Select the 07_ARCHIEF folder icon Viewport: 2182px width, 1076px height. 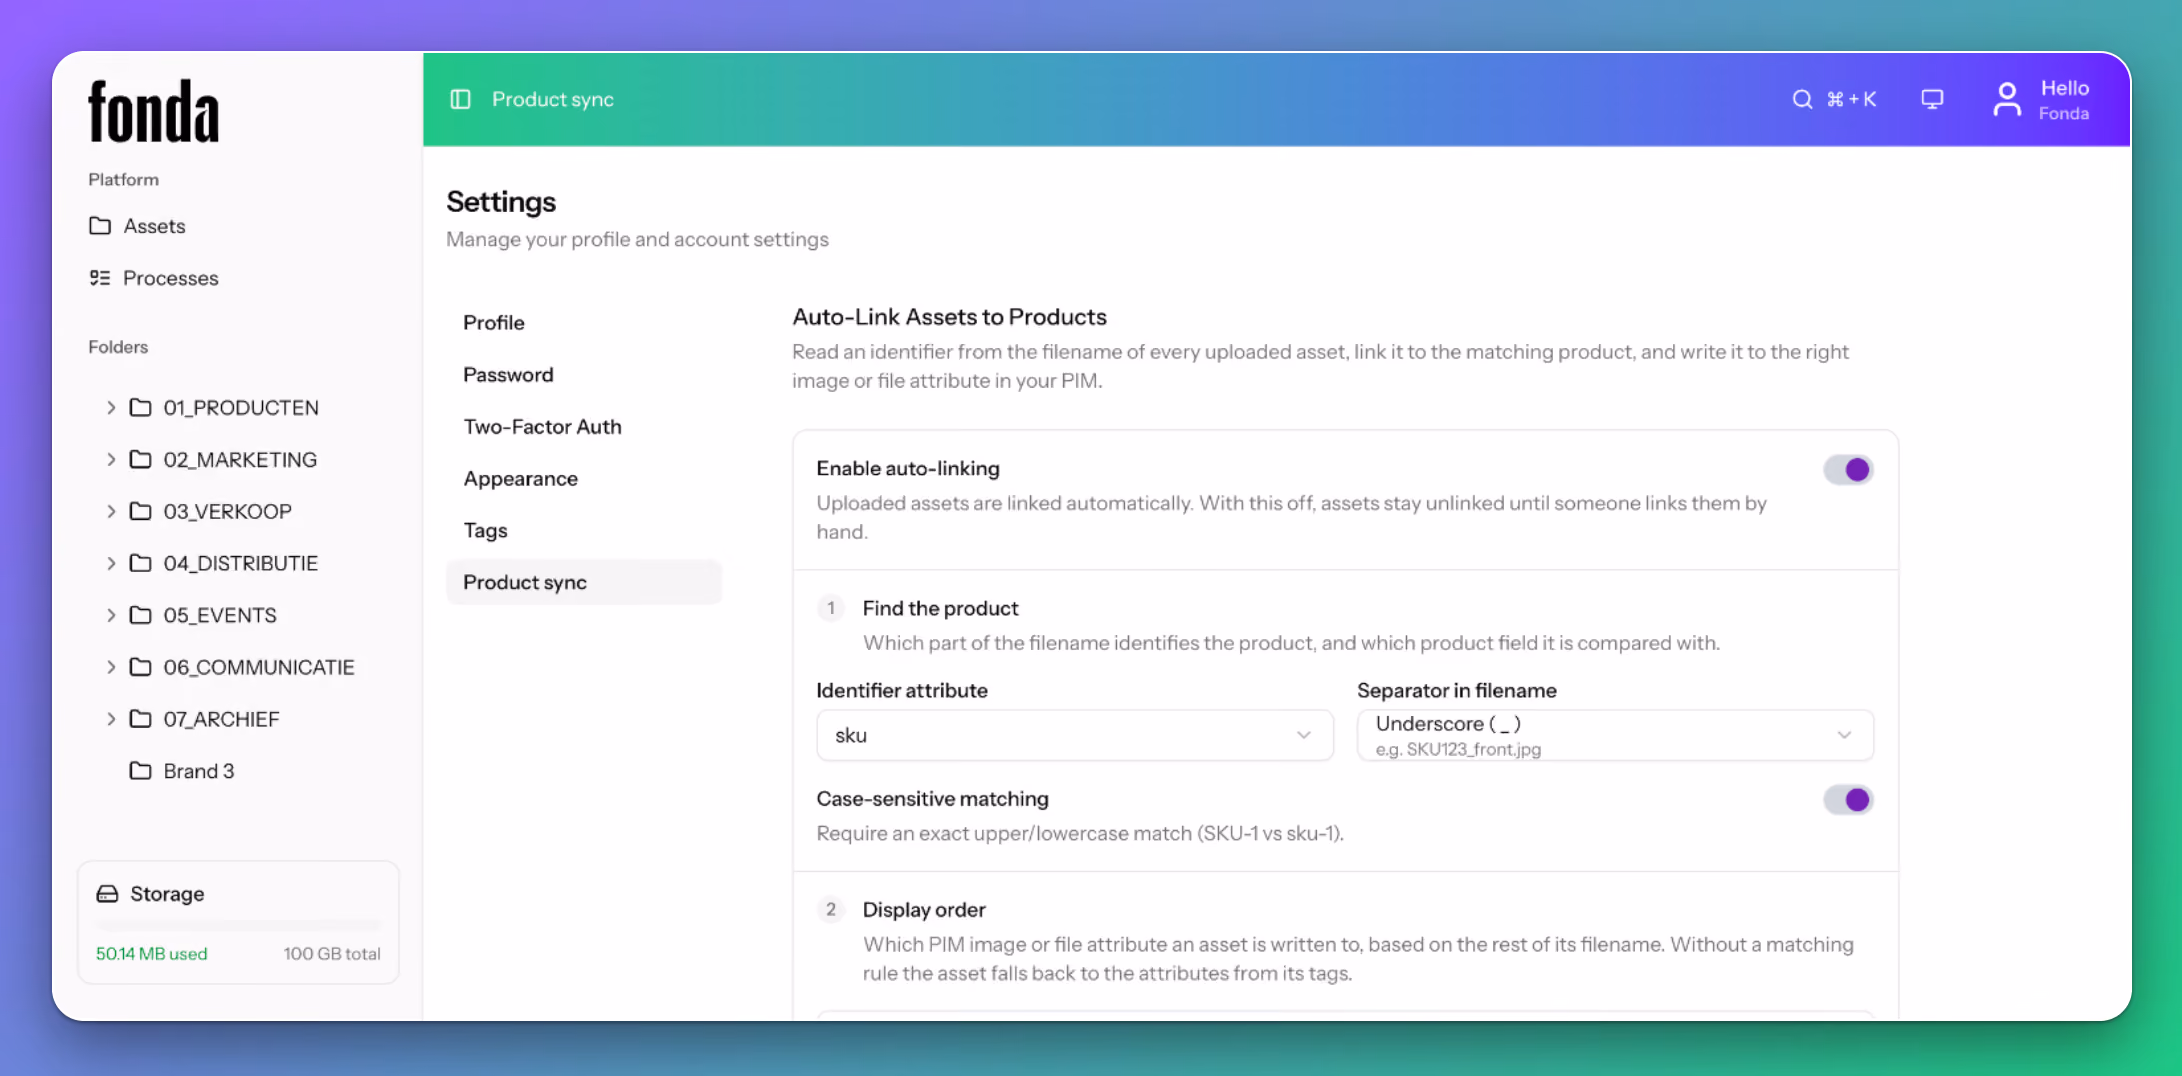tap(141, 719)
